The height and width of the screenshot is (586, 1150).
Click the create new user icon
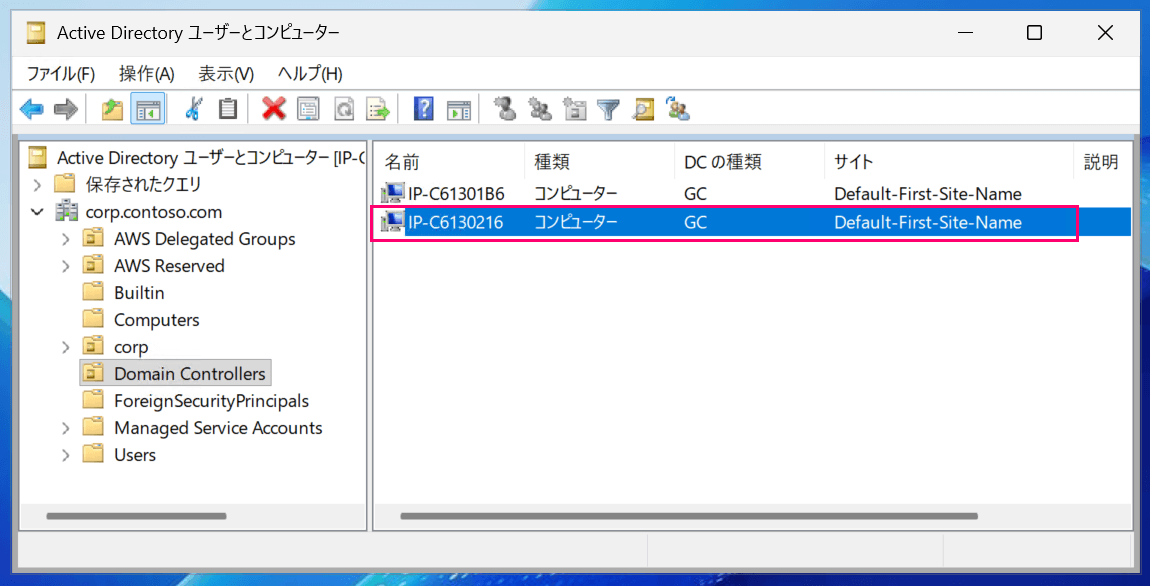505,110
